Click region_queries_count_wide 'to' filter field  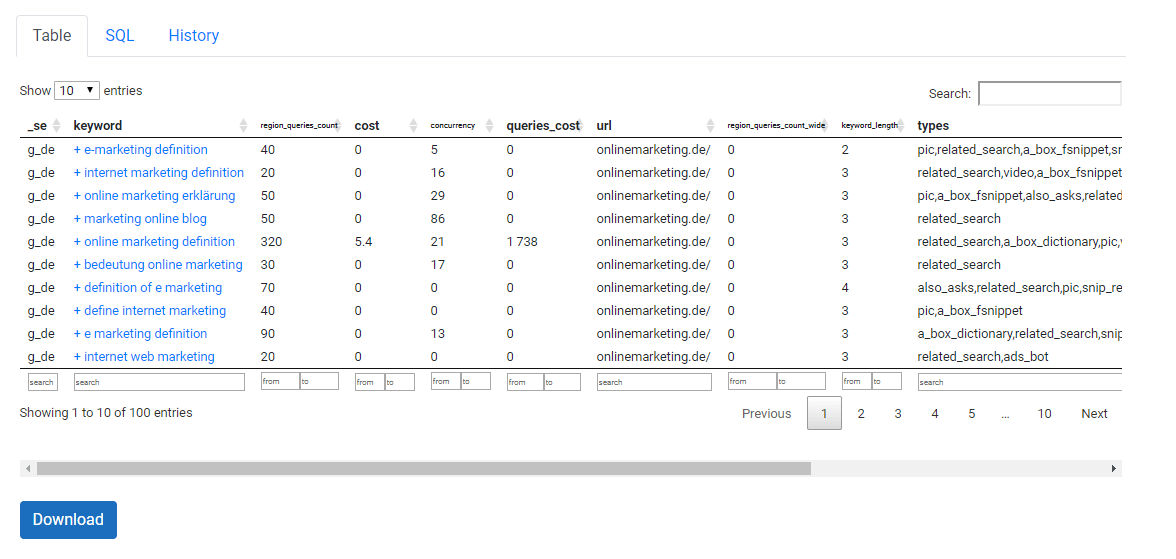click(801, 381)
